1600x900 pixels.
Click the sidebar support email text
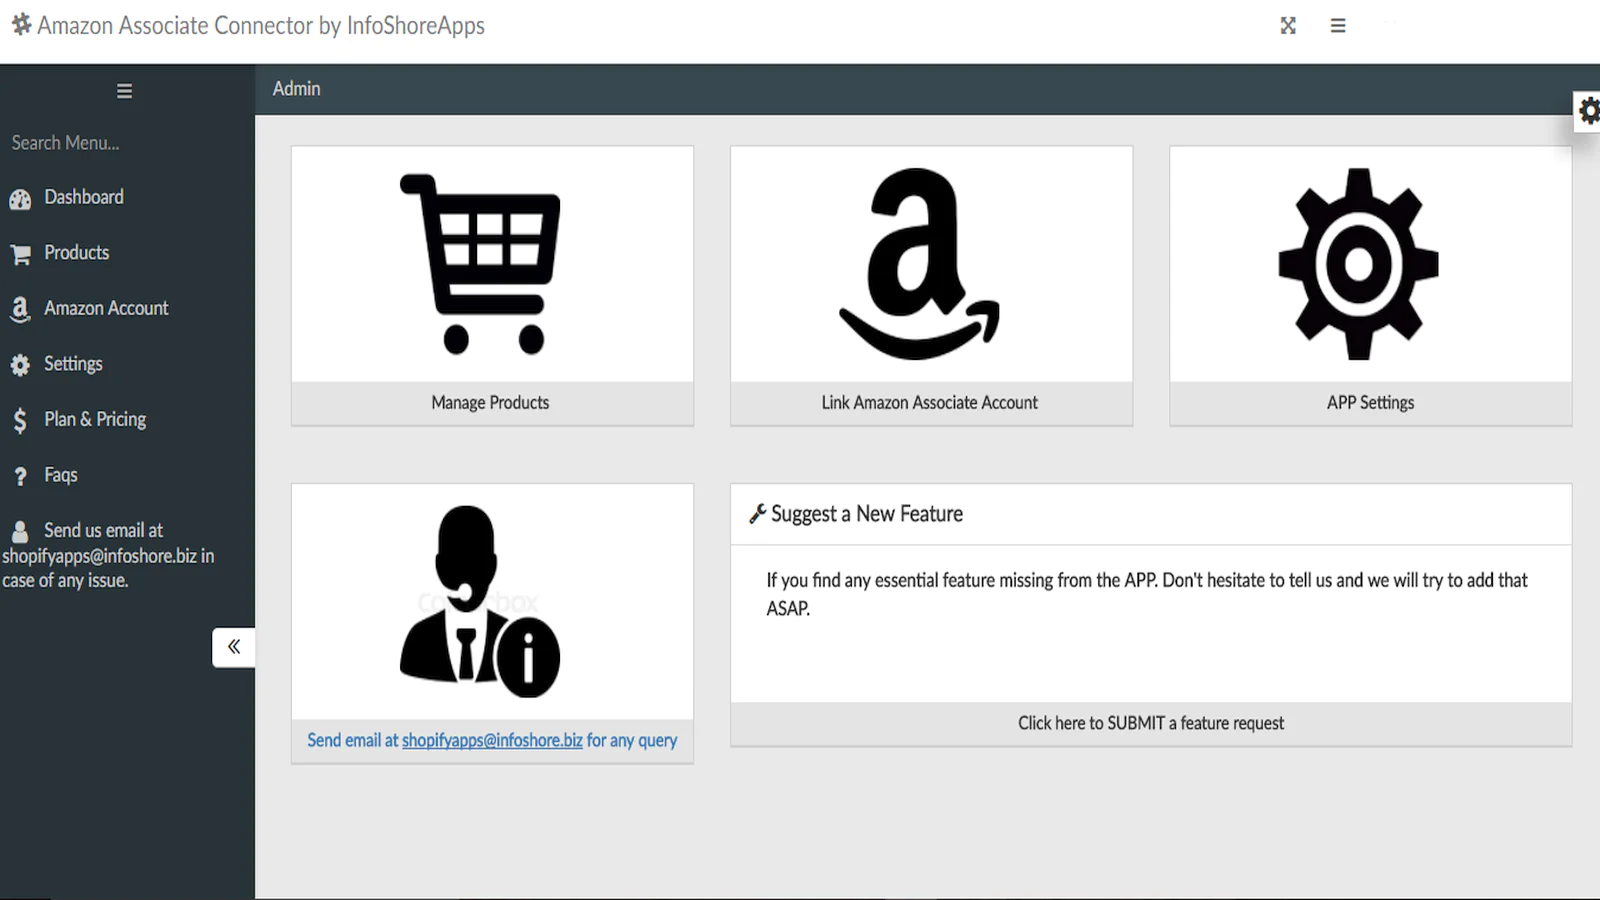tap(108, 555)
